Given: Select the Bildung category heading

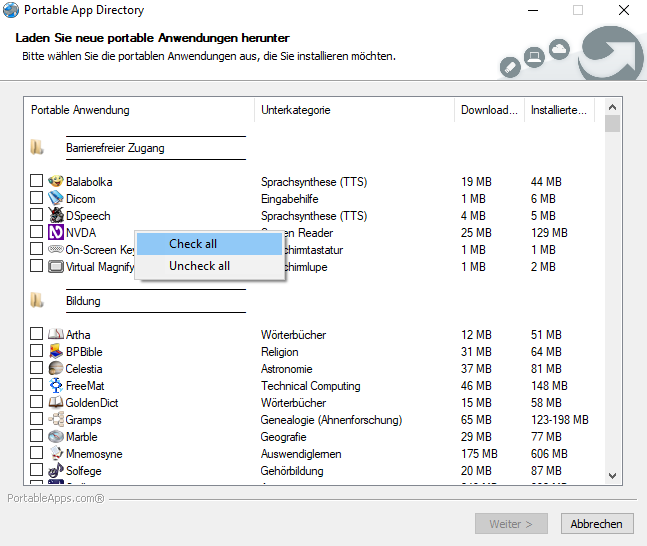Looking at the screenshot, I should [x=83, y=301].
